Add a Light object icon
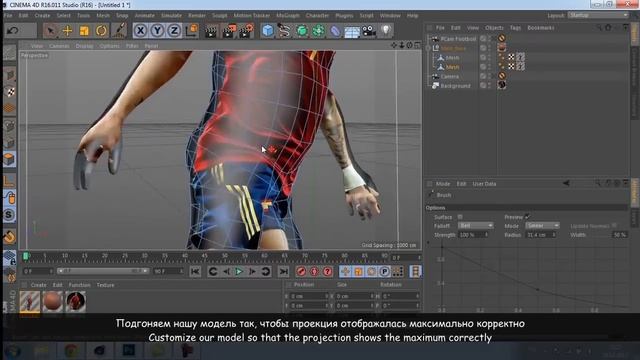 [x=386, y=30]
